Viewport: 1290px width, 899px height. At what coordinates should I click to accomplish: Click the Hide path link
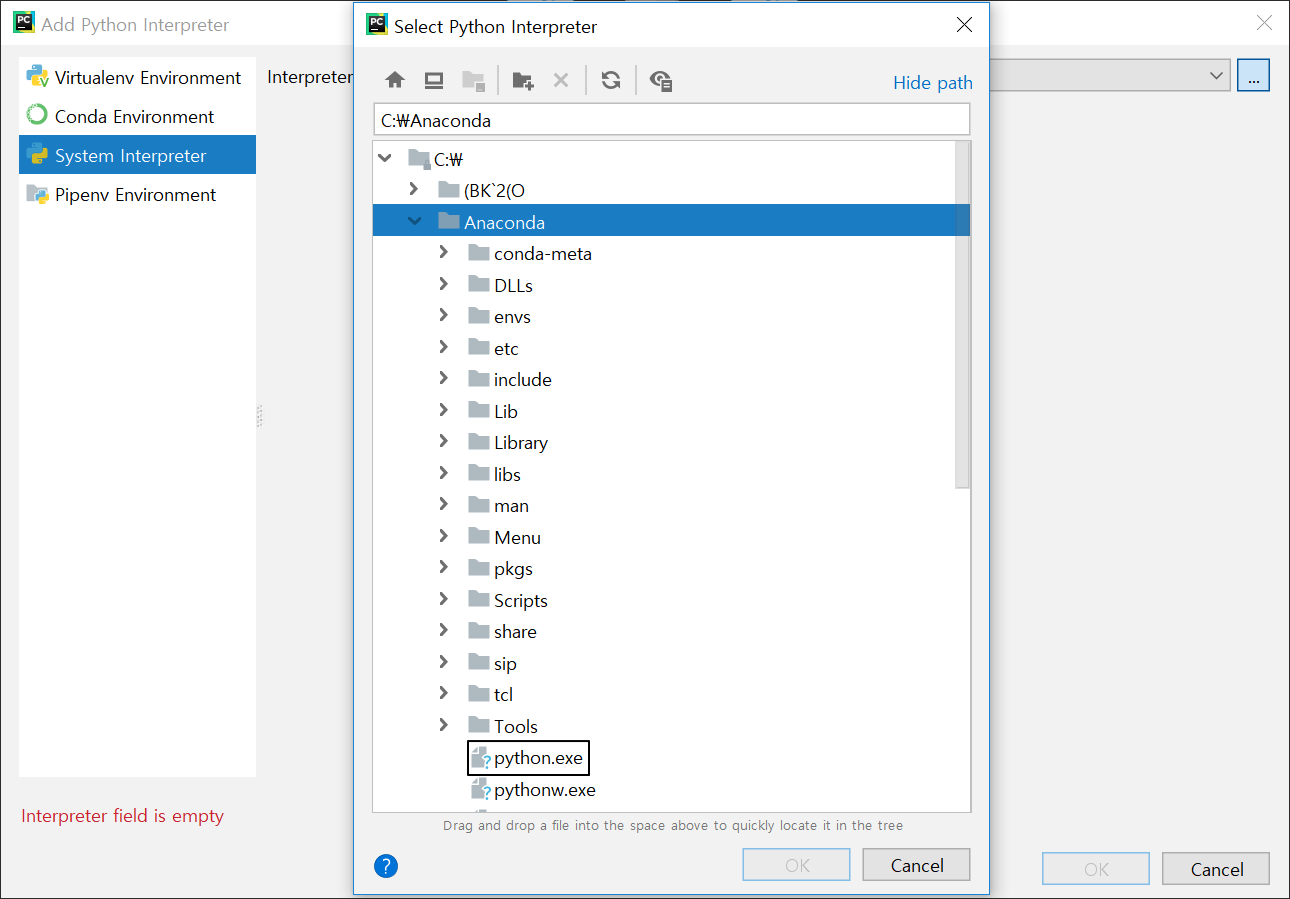coord(933,82)
